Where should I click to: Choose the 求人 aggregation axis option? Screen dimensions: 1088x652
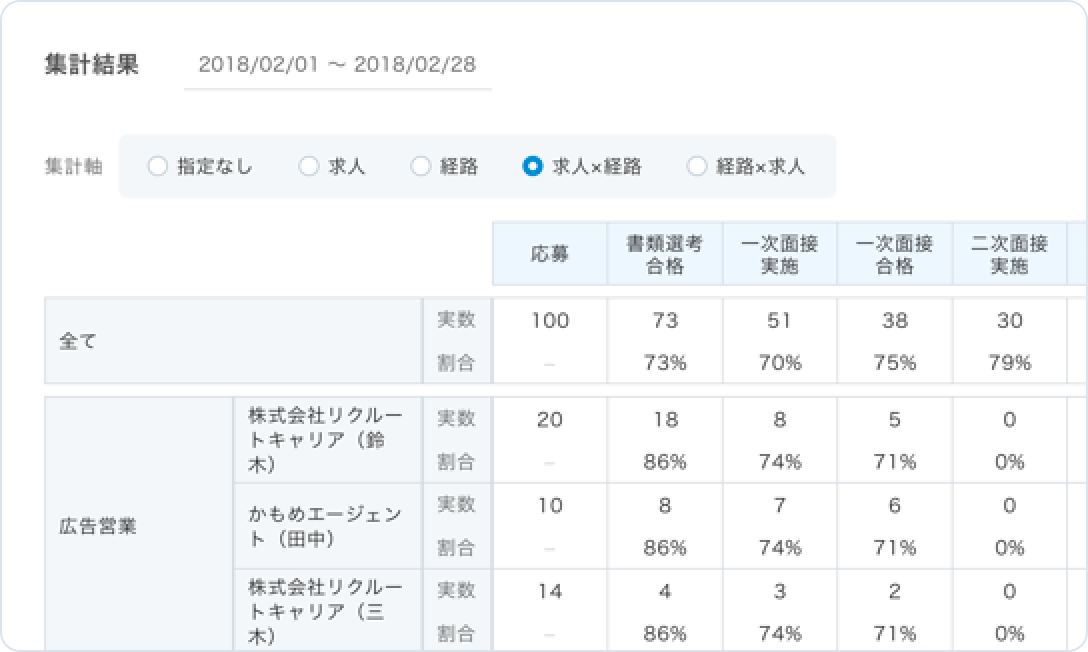pyautogui.click(x=309, y=167)
